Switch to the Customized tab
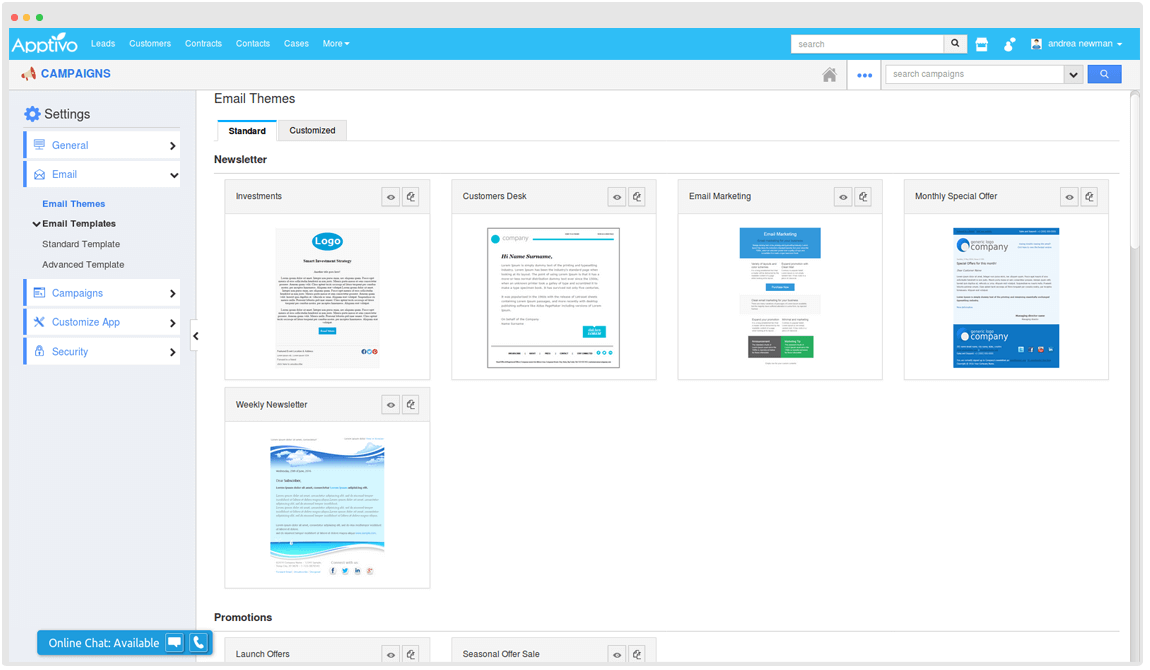This screenshot has height=670, width=1150. (312, 130)
